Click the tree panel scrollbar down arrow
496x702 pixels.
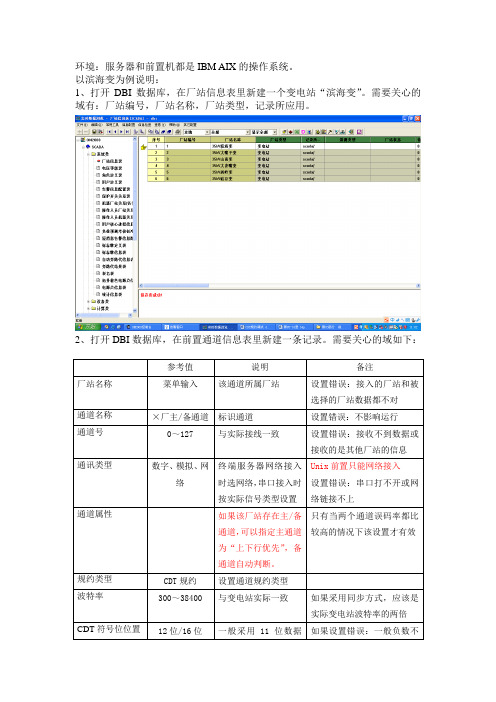135,310
